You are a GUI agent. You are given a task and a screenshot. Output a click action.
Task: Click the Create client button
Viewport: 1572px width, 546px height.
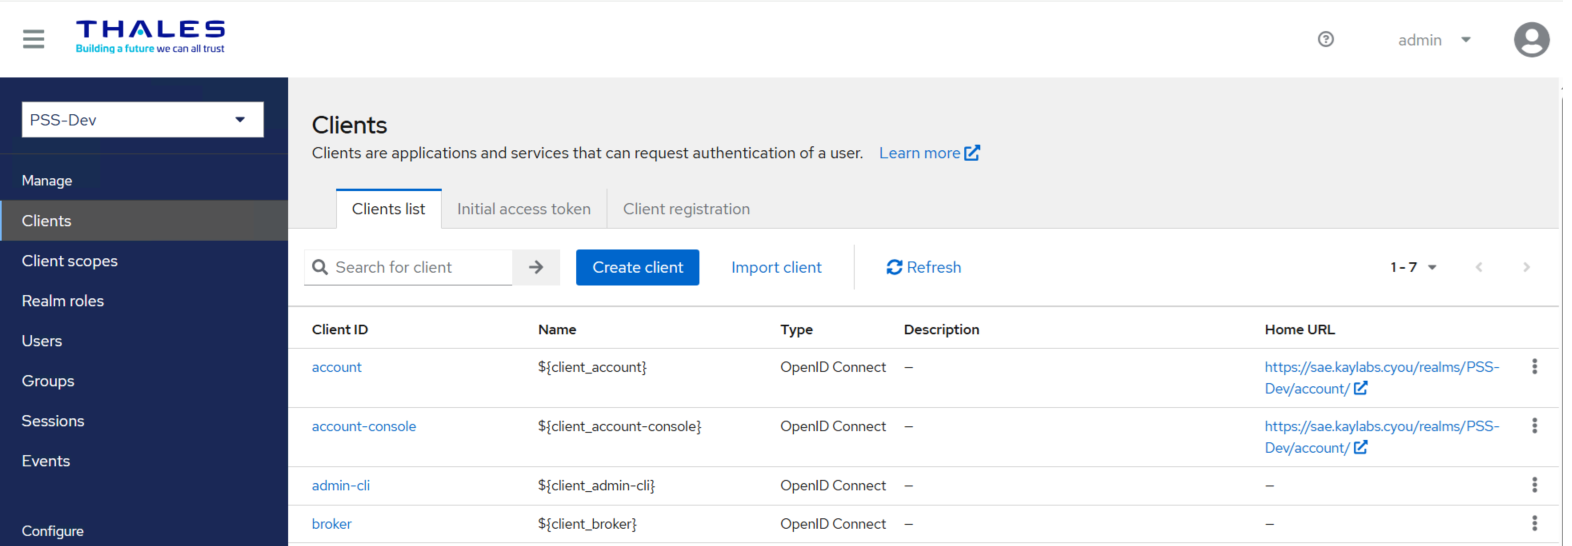click(x=637, y=267)
